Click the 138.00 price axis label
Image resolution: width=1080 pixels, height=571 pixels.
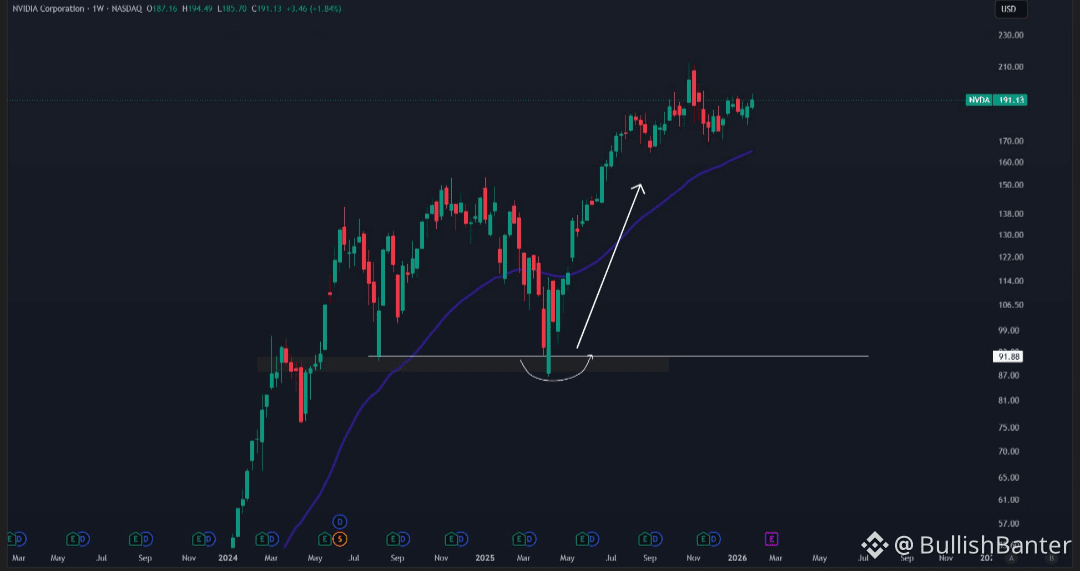1010,214
